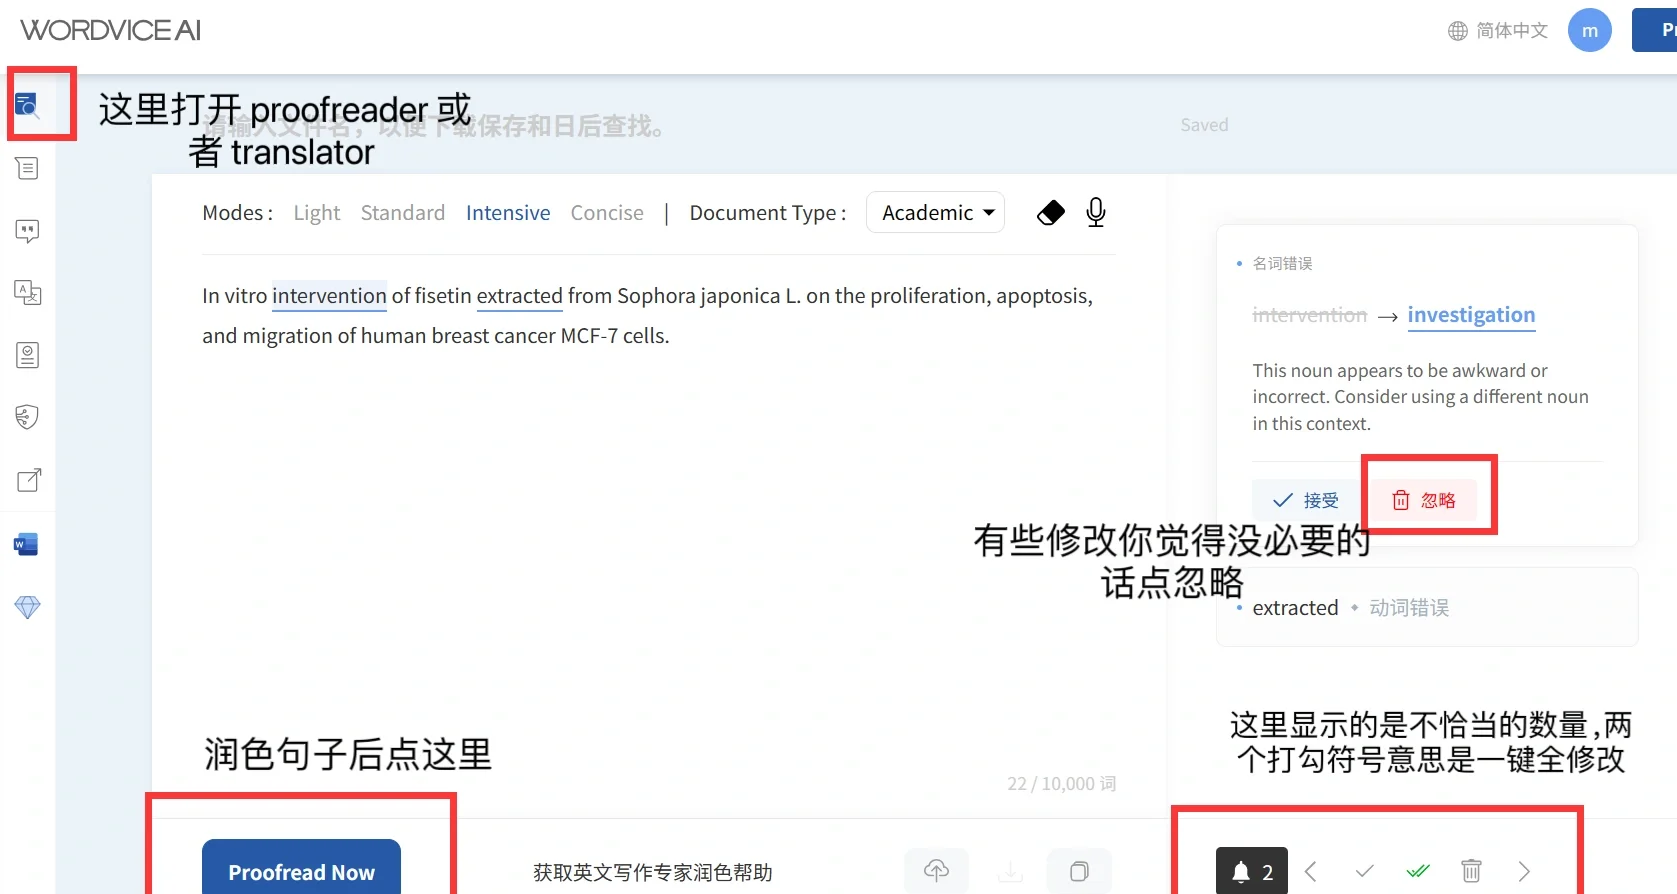Image resolution: width=1677 pixels, height=894 pixels.
Task: Select Light mode
Action: click(317, 213)
